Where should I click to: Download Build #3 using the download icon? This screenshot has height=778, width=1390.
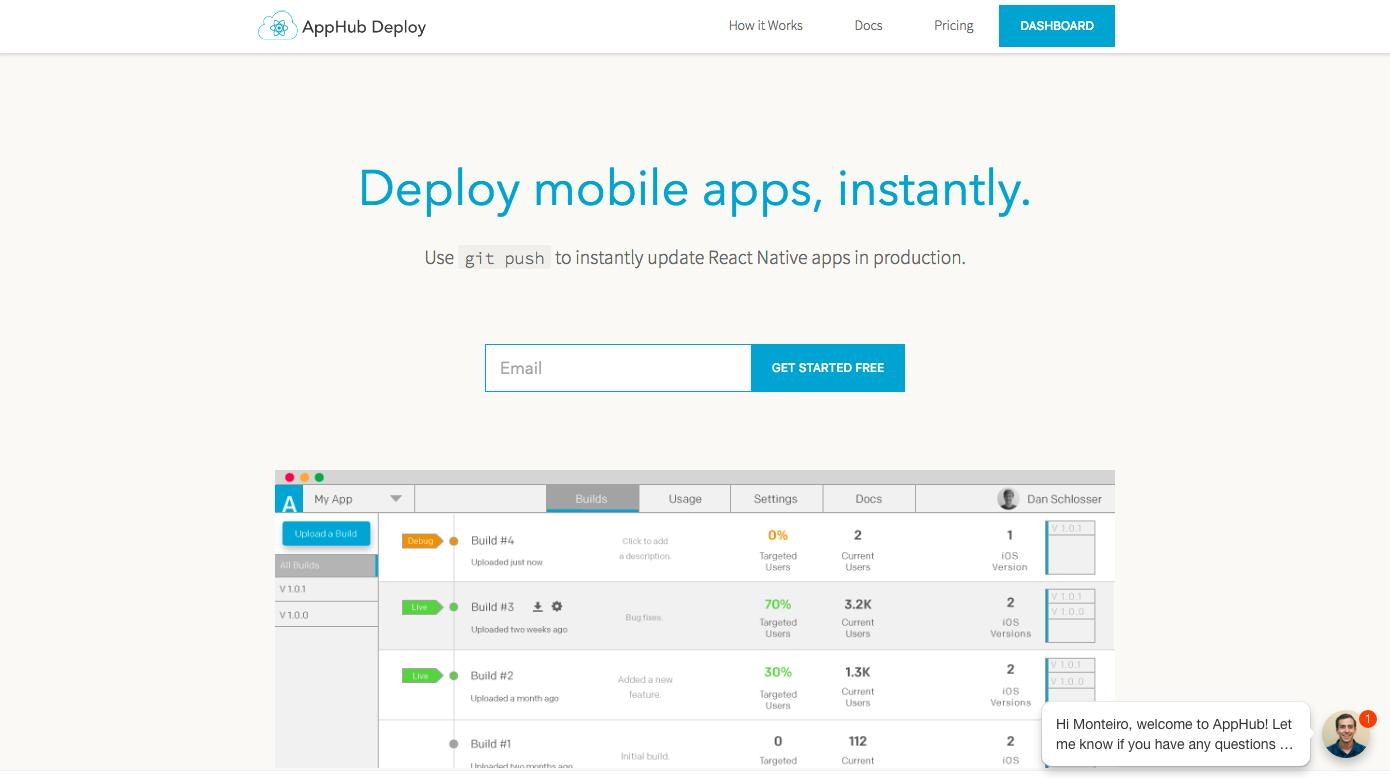click(x=537, y=606)
